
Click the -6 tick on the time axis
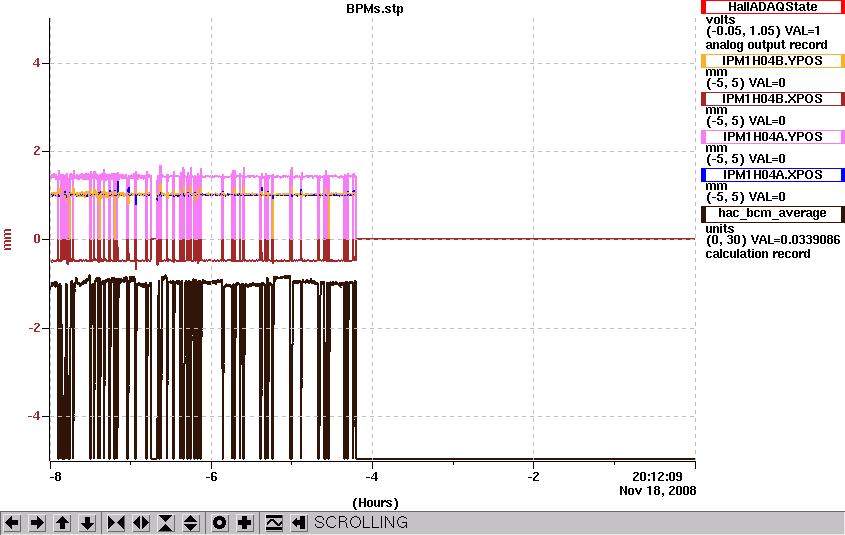click(x=211, y=477)
